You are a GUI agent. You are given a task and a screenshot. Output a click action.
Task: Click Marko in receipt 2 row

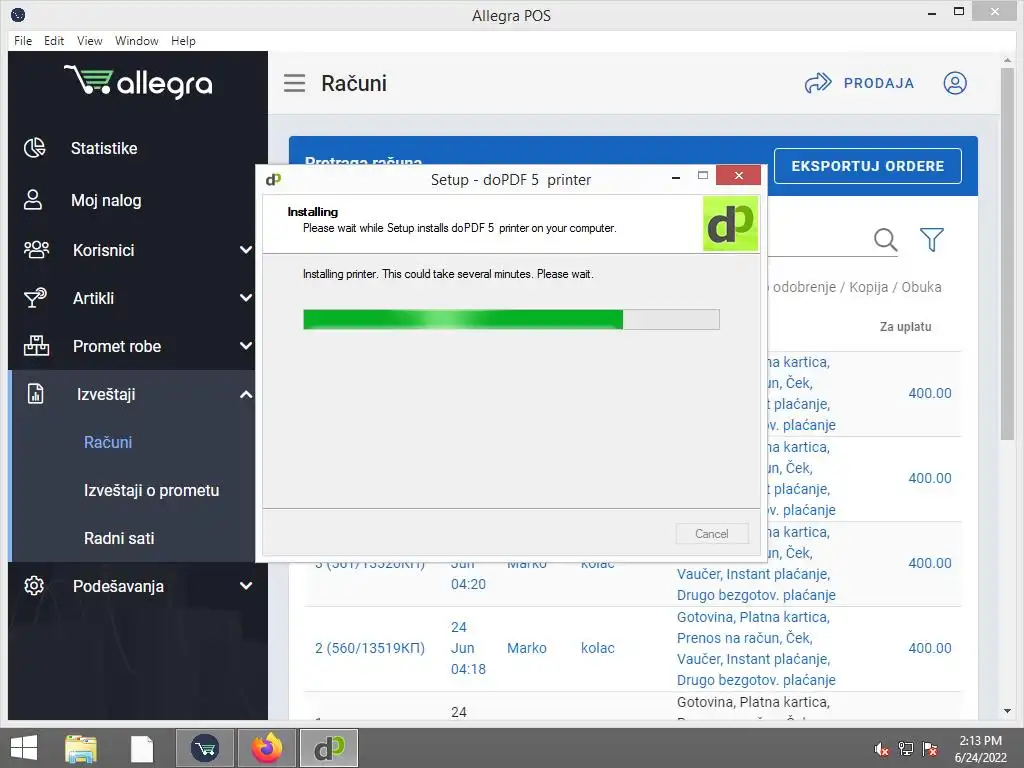pos(526,648)
